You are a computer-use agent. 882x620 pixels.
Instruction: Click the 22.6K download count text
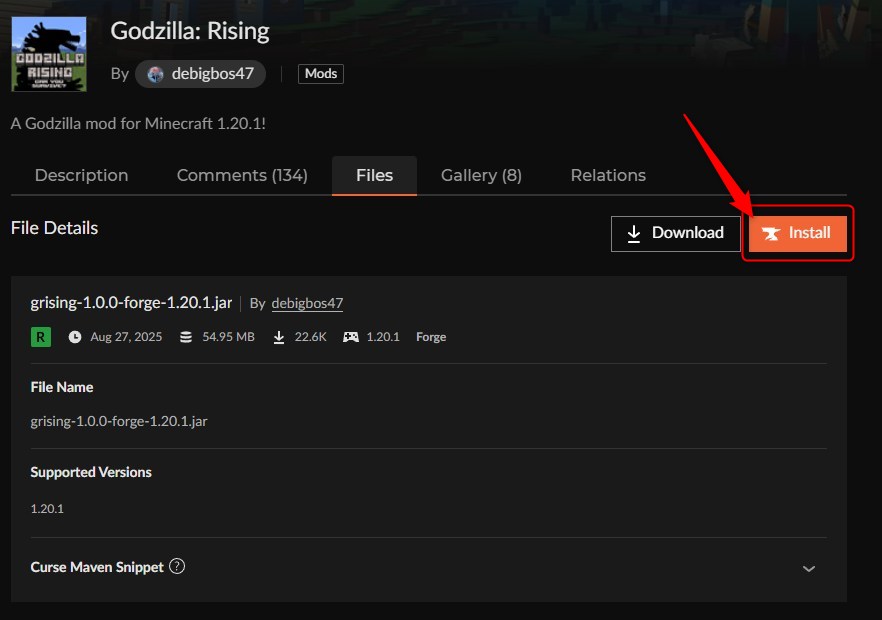click(310, 337)
